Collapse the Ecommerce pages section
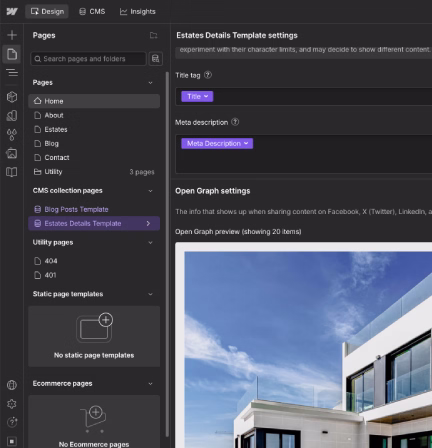432x448 pixels. coord(150,384)
